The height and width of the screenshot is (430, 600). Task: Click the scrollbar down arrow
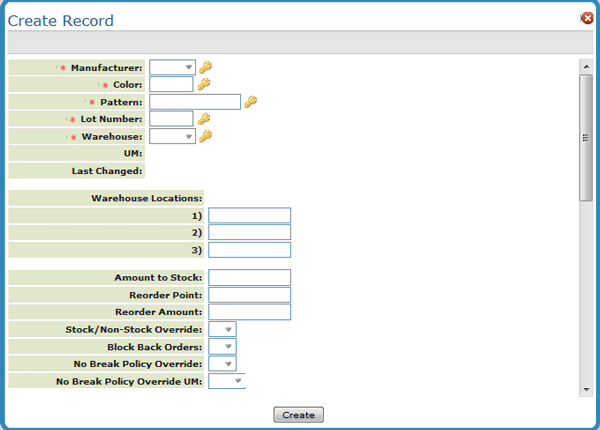click(x=586, y=389)
